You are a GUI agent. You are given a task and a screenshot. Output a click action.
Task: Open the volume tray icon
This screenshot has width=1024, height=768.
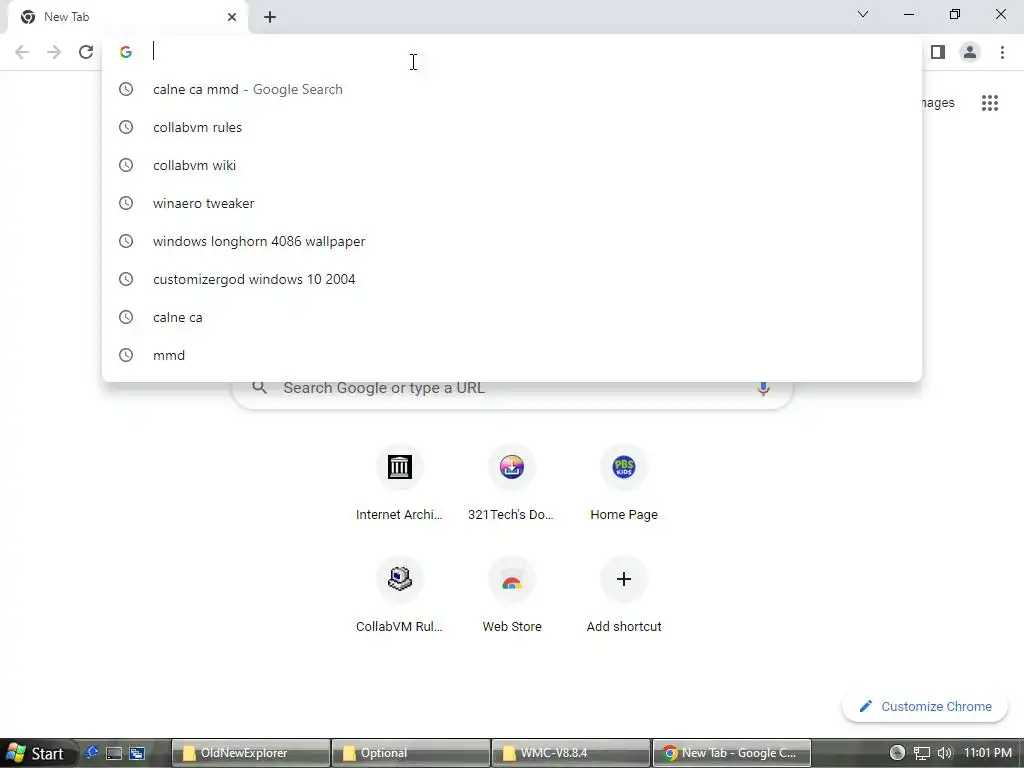coord(945,754)
